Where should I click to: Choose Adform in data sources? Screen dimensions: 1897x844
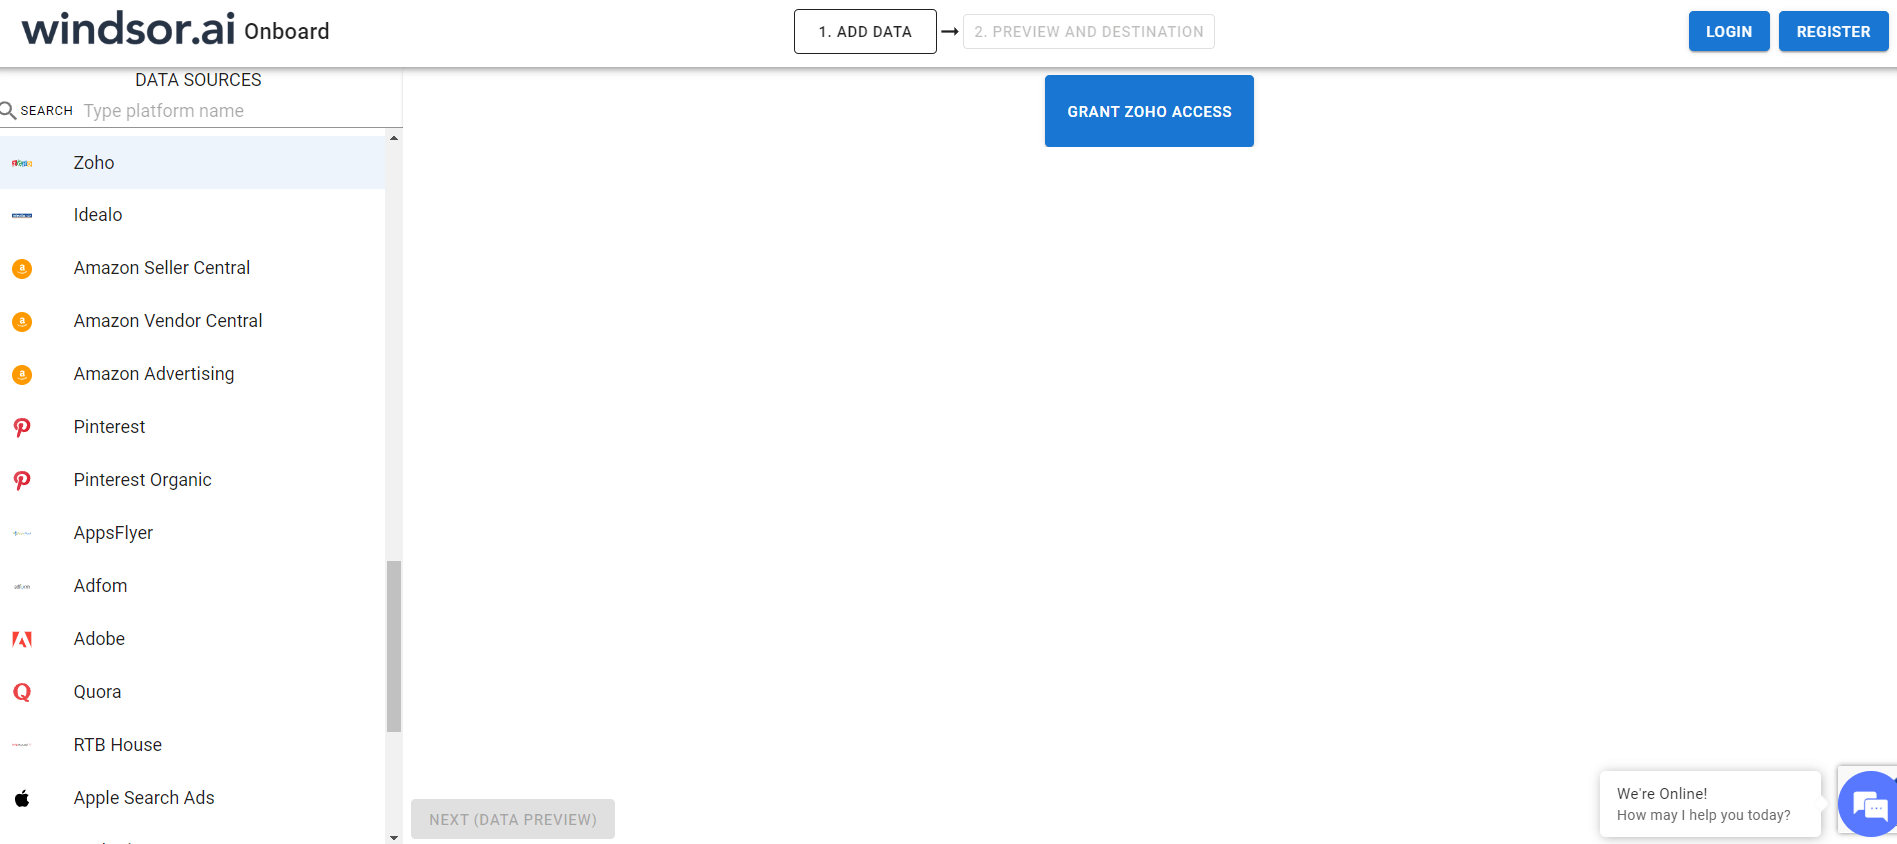192,586
